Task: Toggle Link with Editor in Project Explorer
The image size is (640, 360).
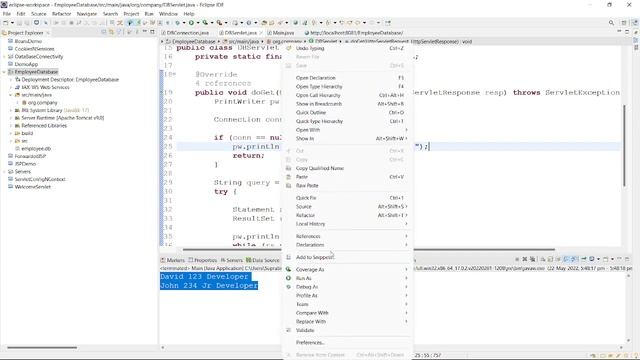Action: point(111,32)
